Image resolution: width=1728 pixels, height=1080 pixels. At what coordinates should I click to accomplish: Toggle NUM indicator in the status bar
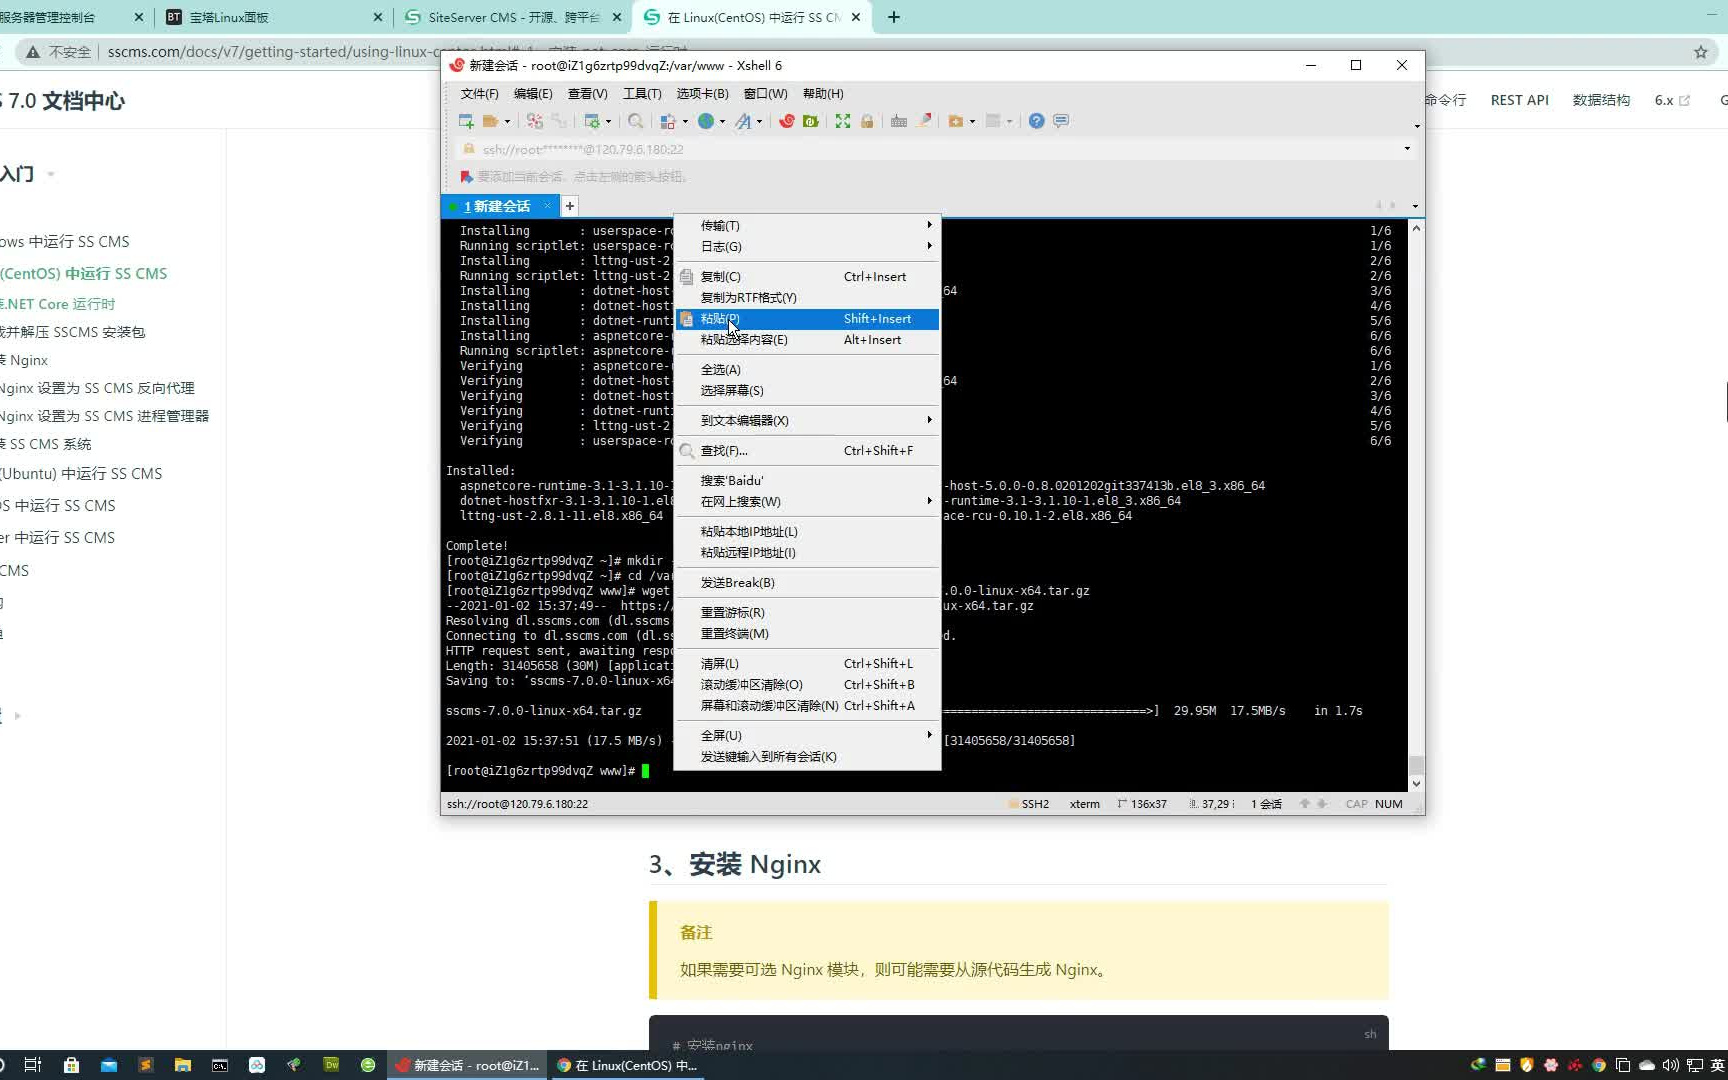(x=1389, y=803)
